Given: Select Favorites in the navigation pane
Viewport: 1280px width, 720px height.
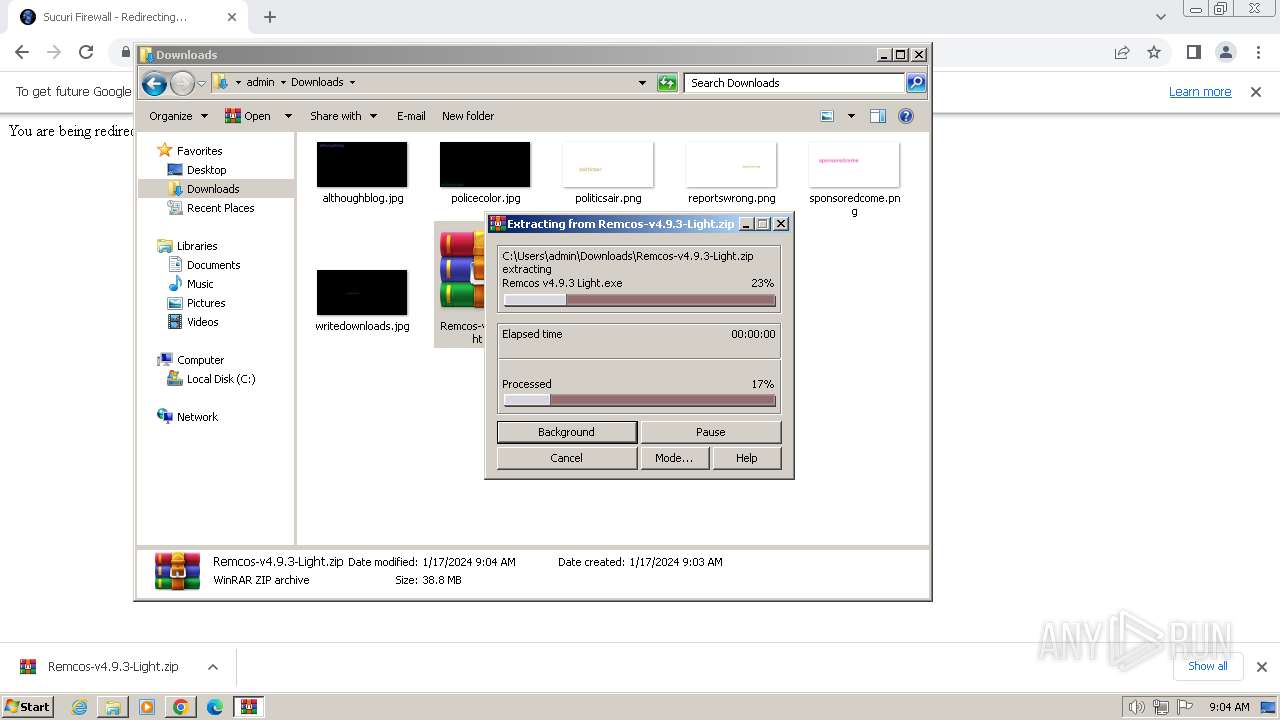Looking at the screenshot, I should (199, 151).
